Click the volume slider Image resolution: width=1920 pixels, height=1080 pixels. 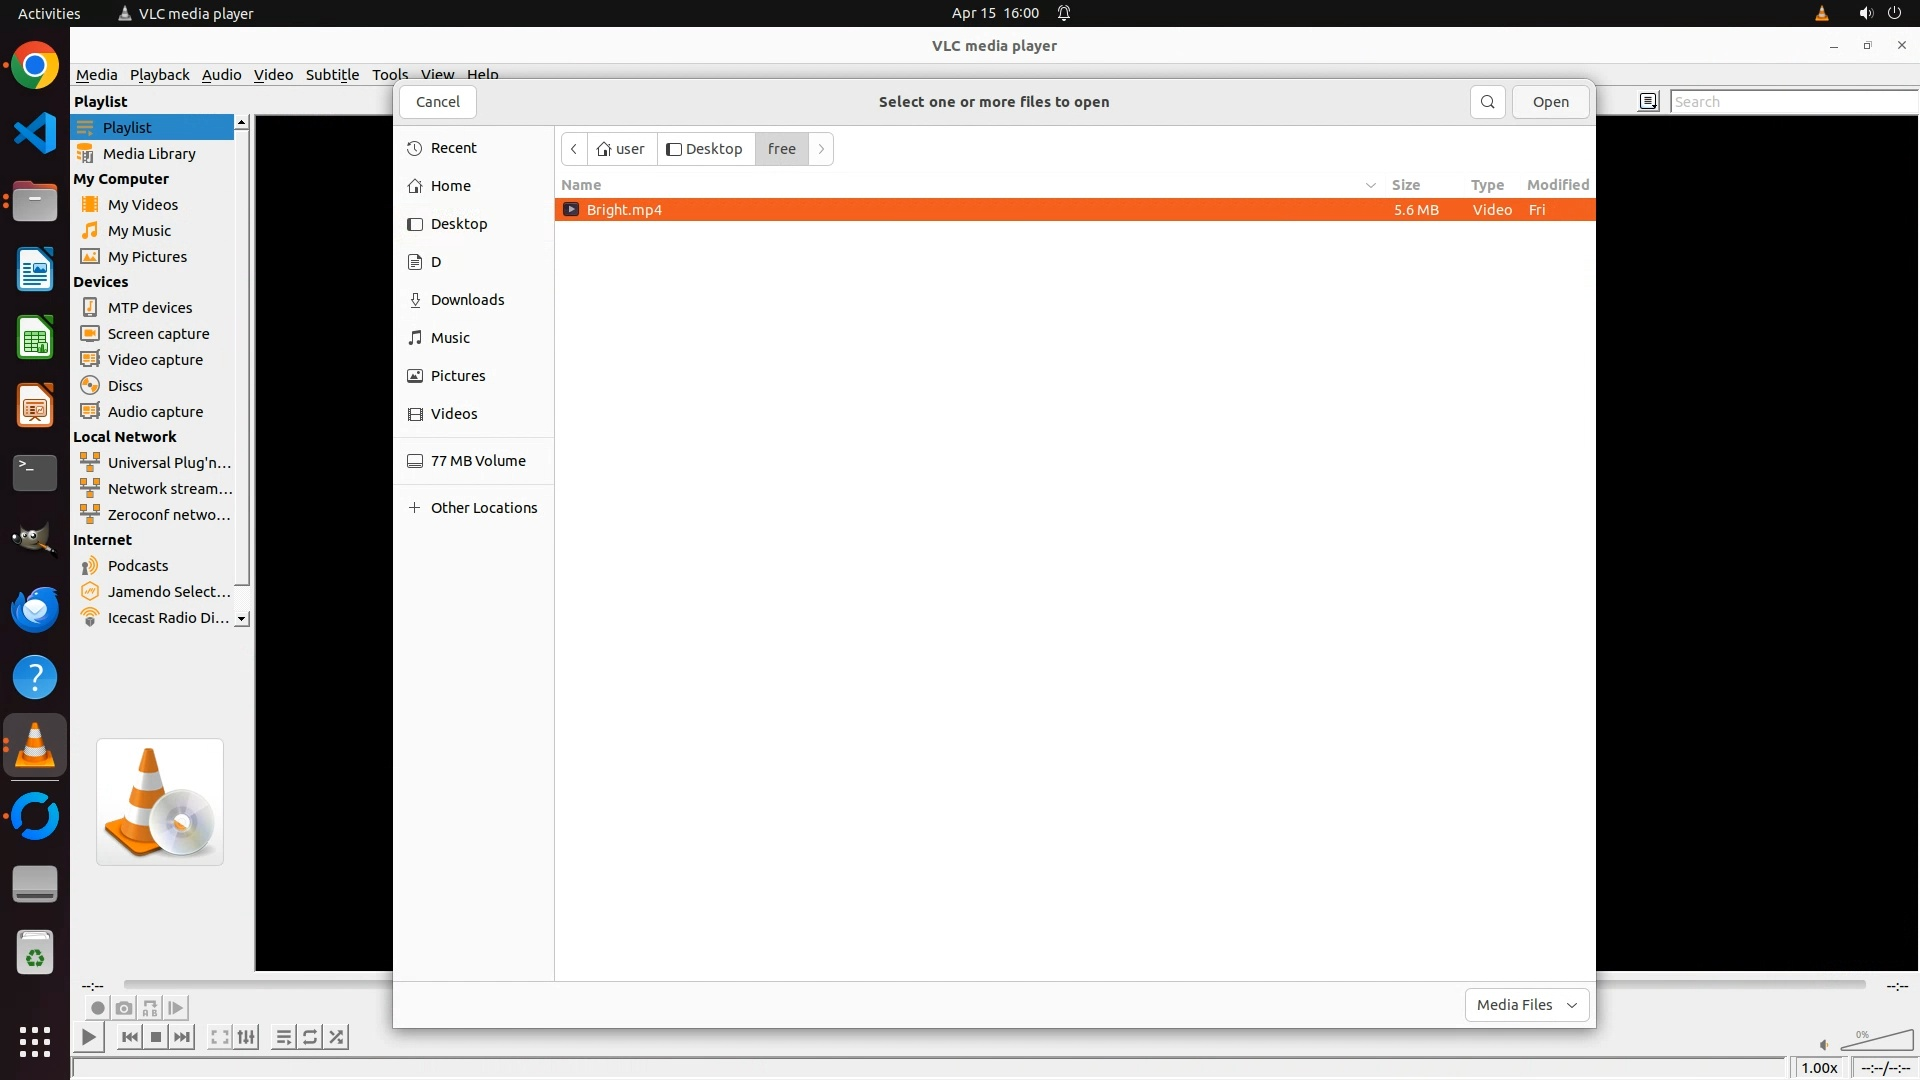tap(1876, 1042)
